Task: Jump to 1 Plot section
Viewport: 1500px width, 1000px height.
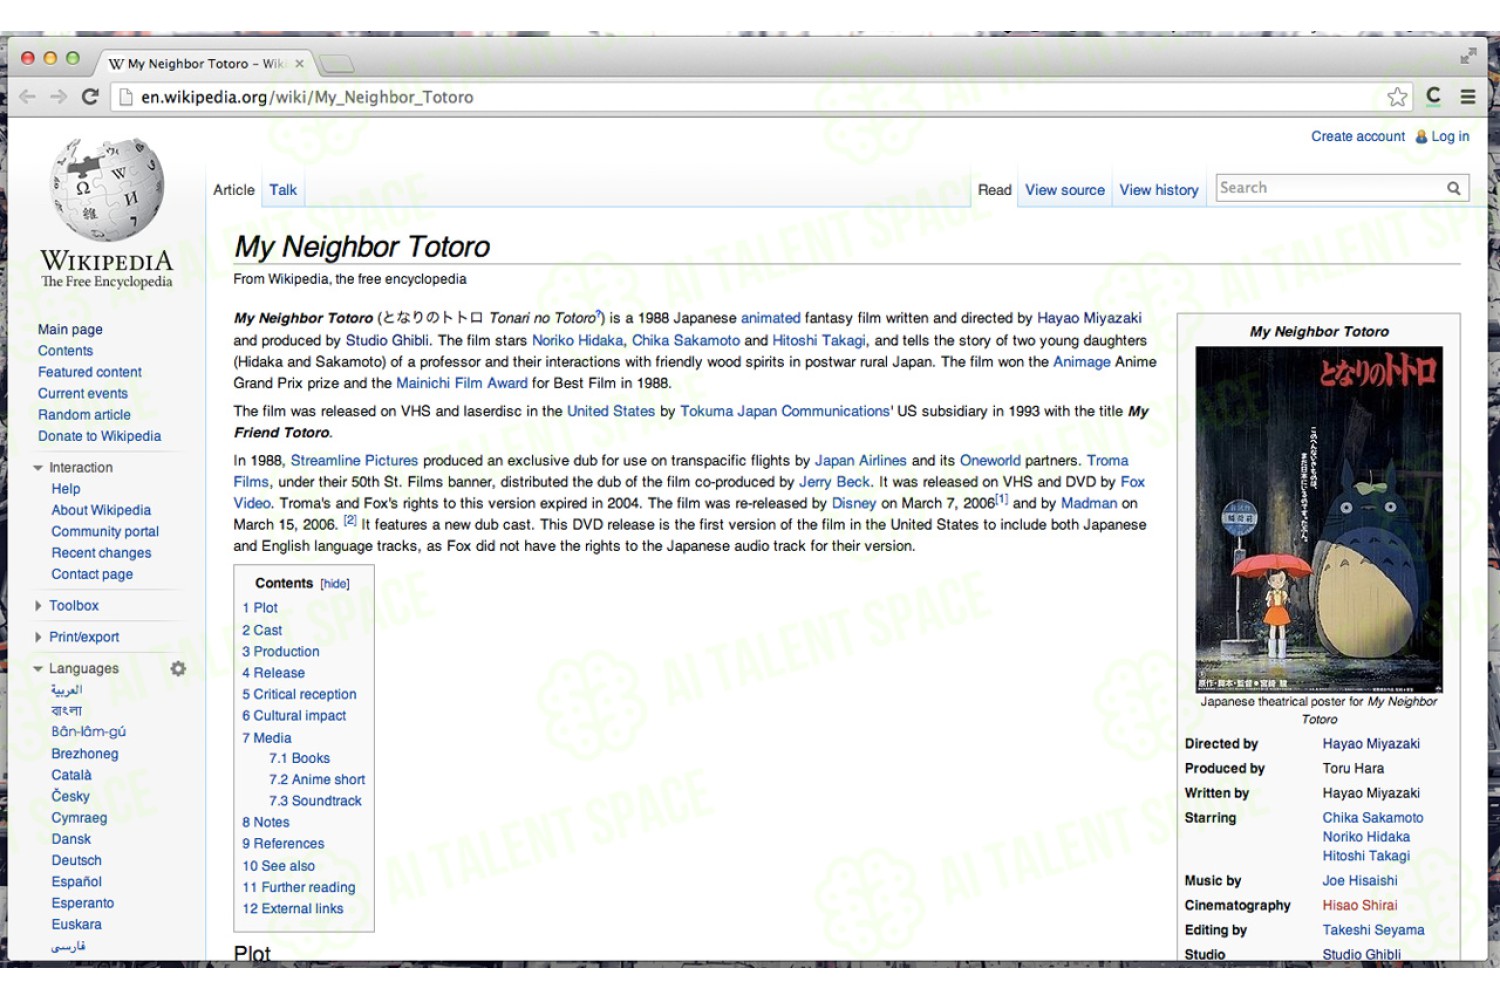Action: click(x=260, y=608)
